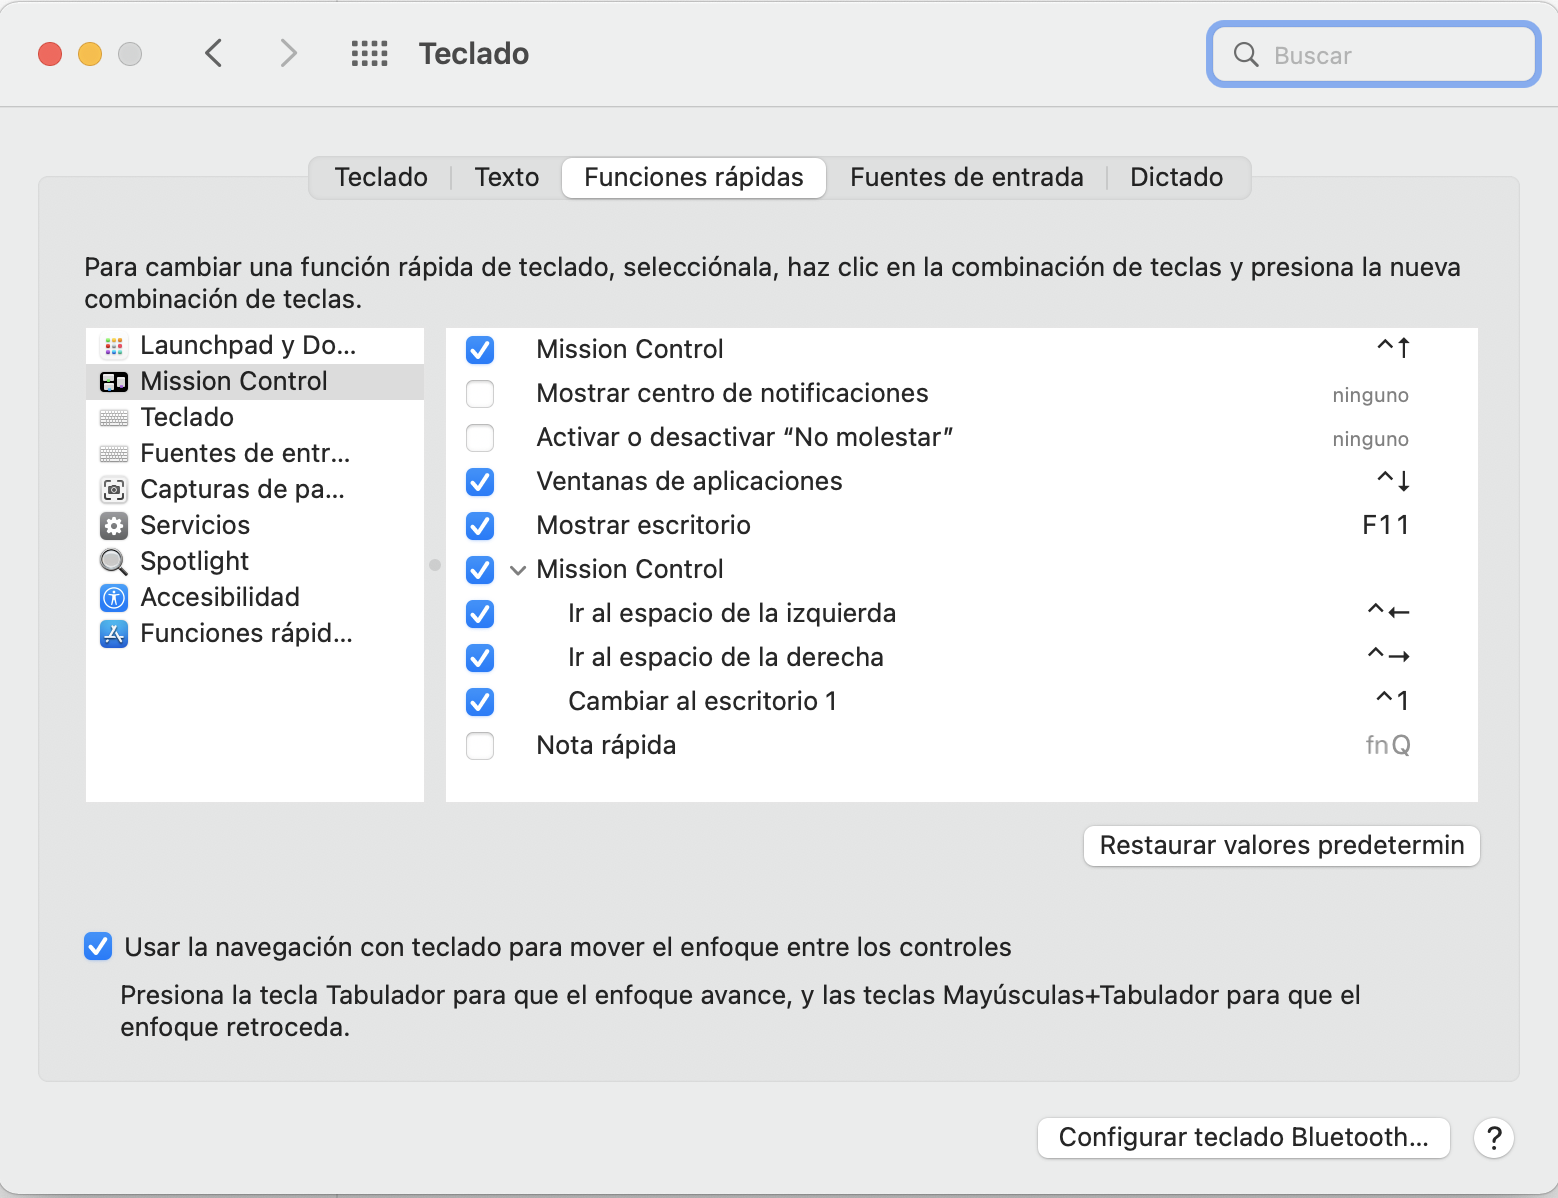Click the split divider handle between lists
Viewport: 1558px width, 1198px height.
(435, 565)
